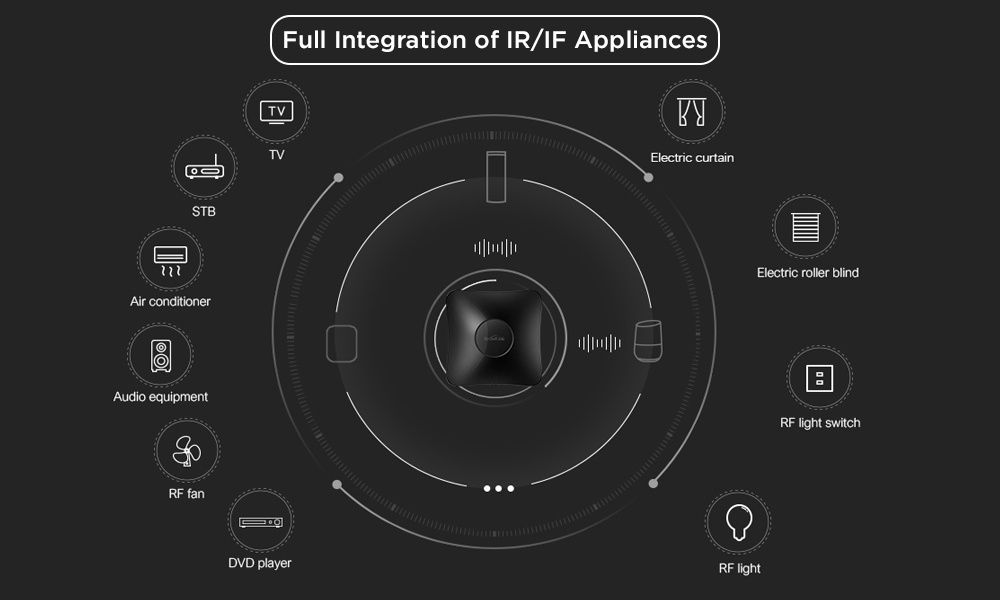Screen dimensions: 1000x600
Task: Choose the air conditioner icon
Action: click(170, 259)
